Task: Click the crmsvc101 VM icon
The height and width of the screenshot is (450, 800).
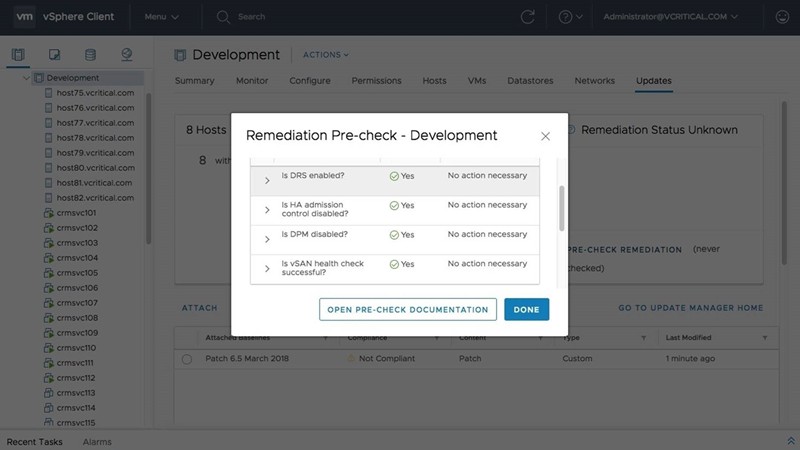Action: tap(48, 213)
